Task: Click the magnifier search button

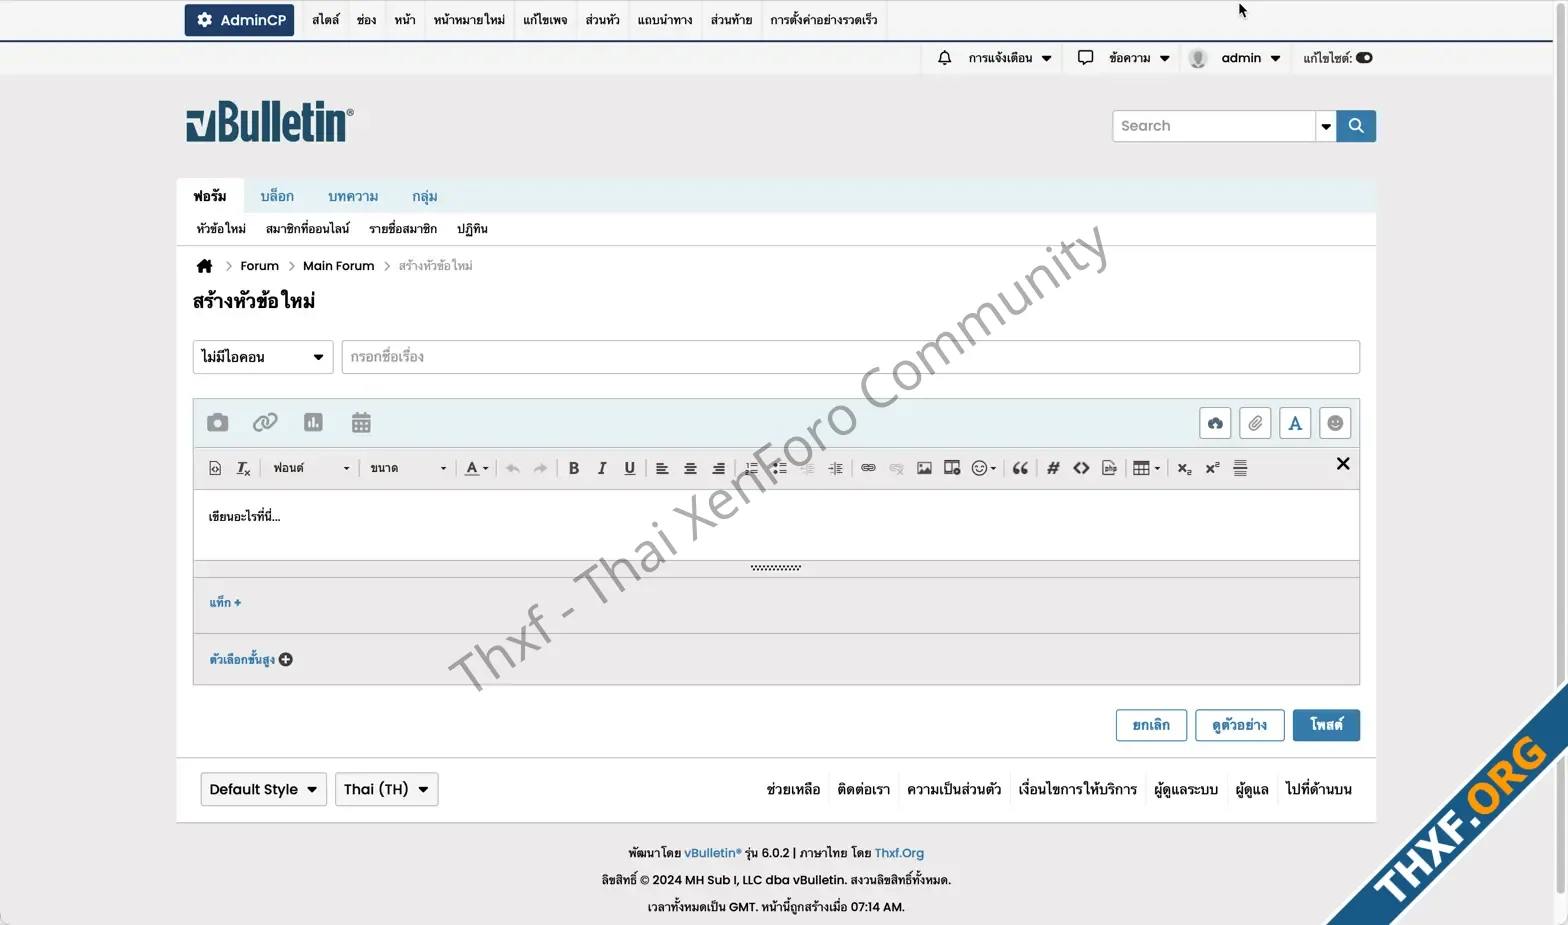Action: pos(1356,126)
